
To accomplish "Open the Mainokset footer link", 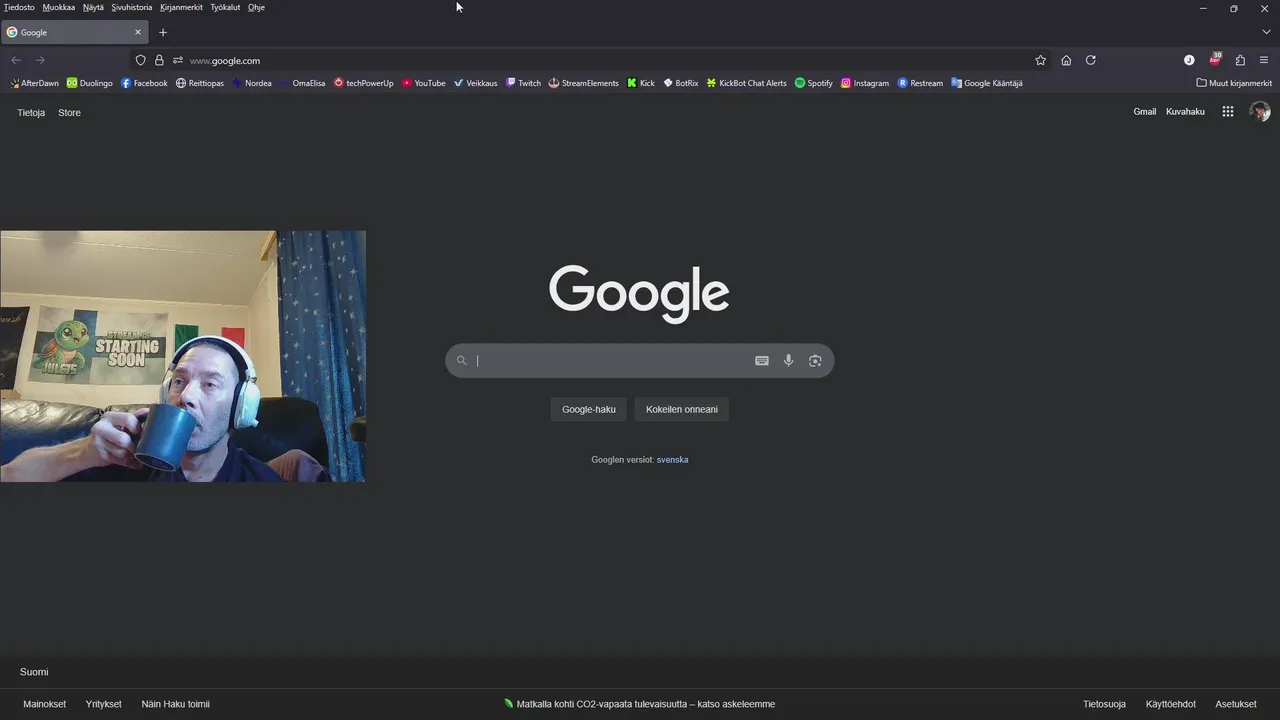I will click(x=44, y=704).
